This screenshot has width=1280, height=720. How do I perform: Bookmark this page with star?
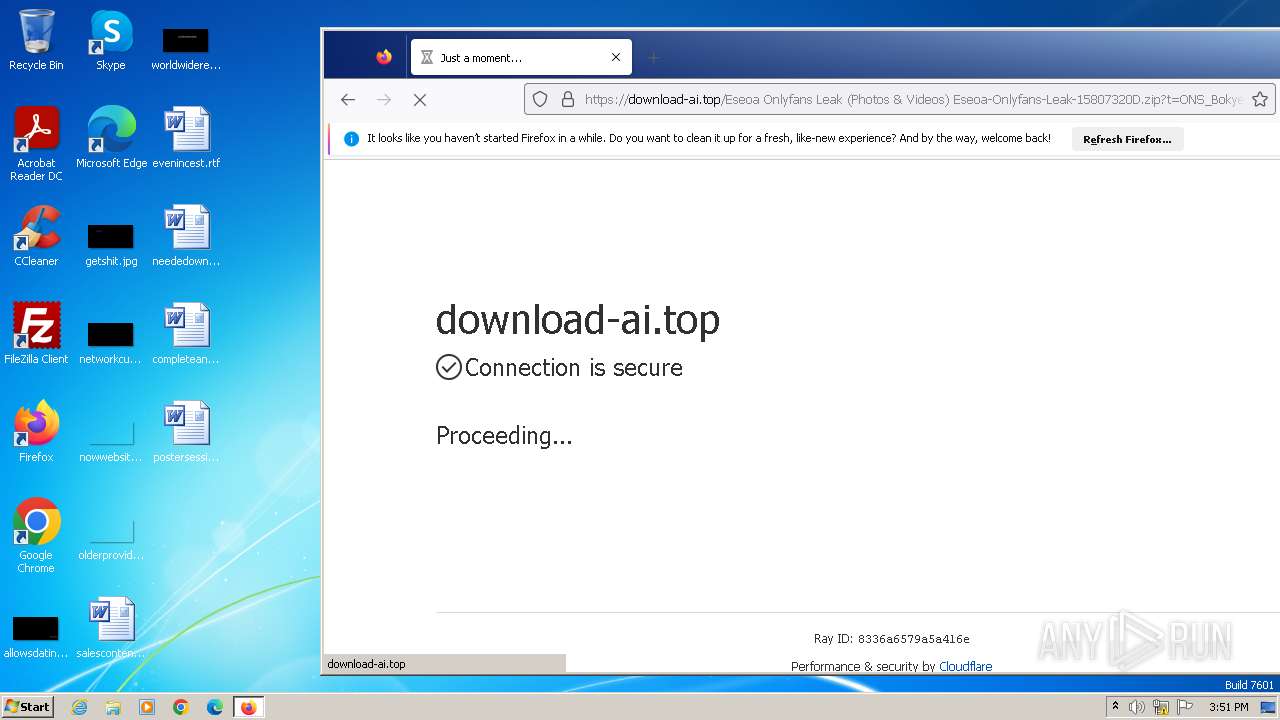coord(1260,99)
